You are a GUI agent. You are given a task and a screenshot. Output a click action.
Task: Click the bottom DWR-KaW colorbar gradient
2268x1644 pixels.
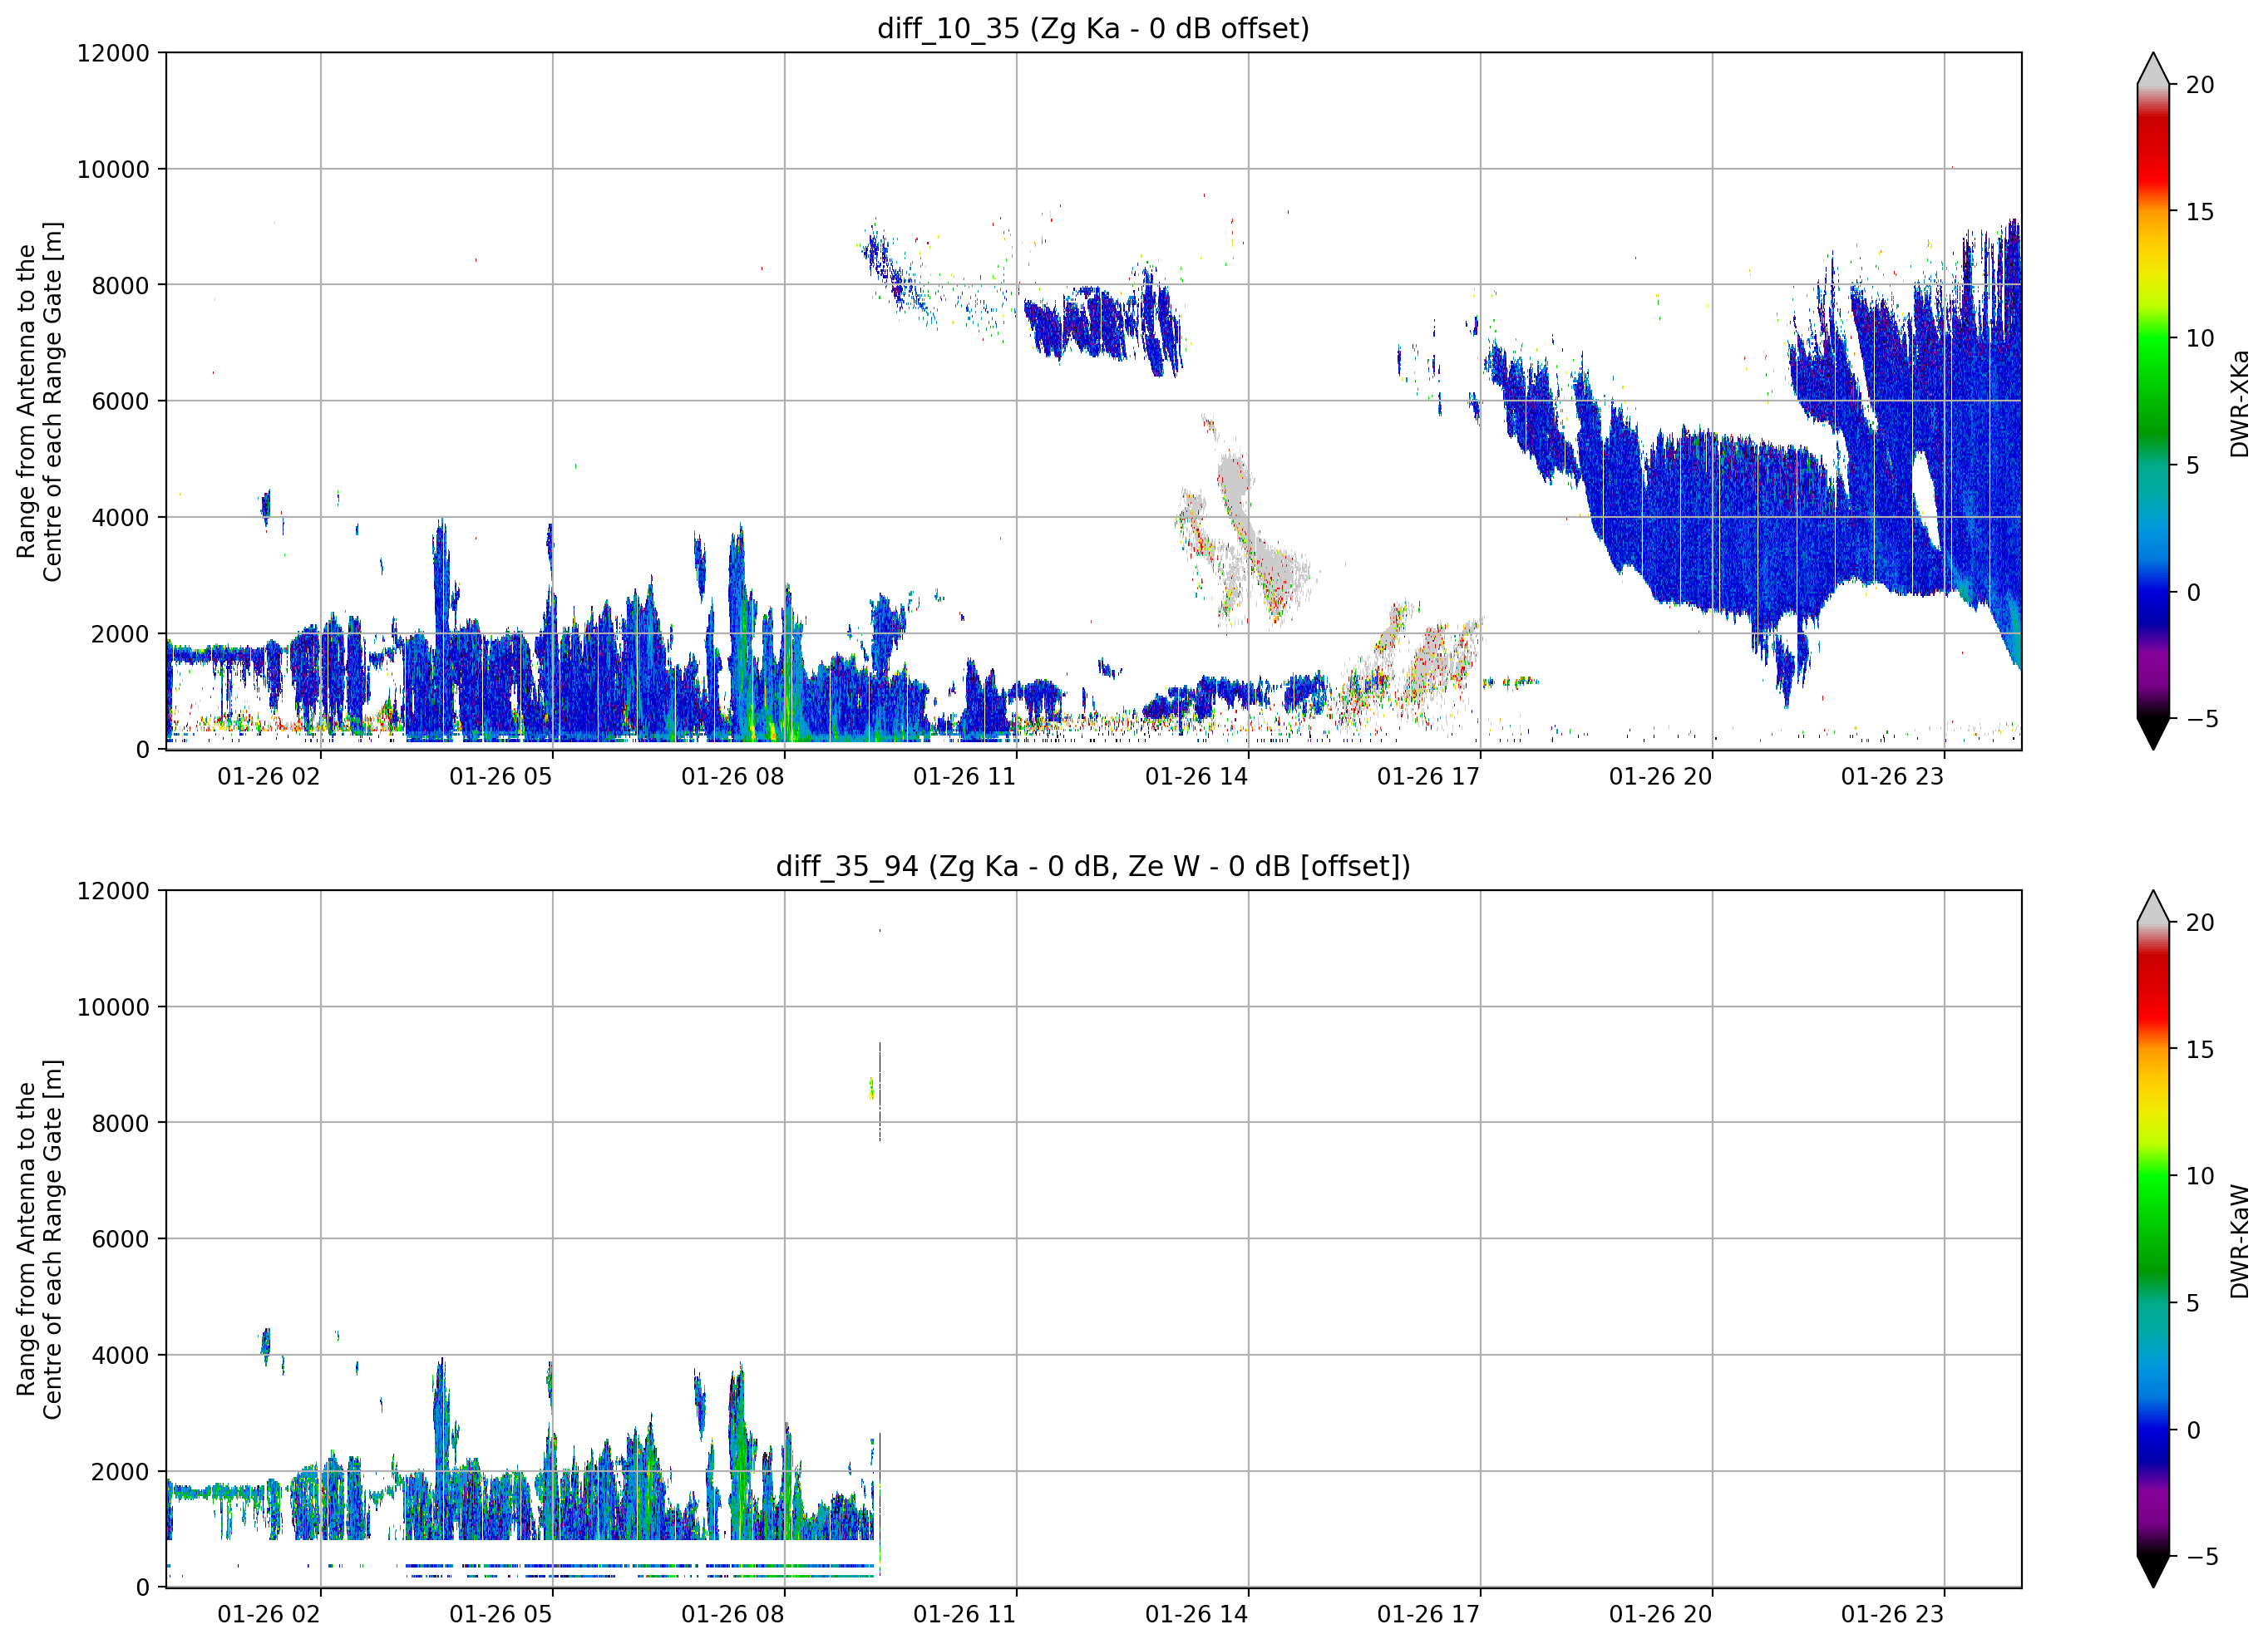tap(2153, 1239)
